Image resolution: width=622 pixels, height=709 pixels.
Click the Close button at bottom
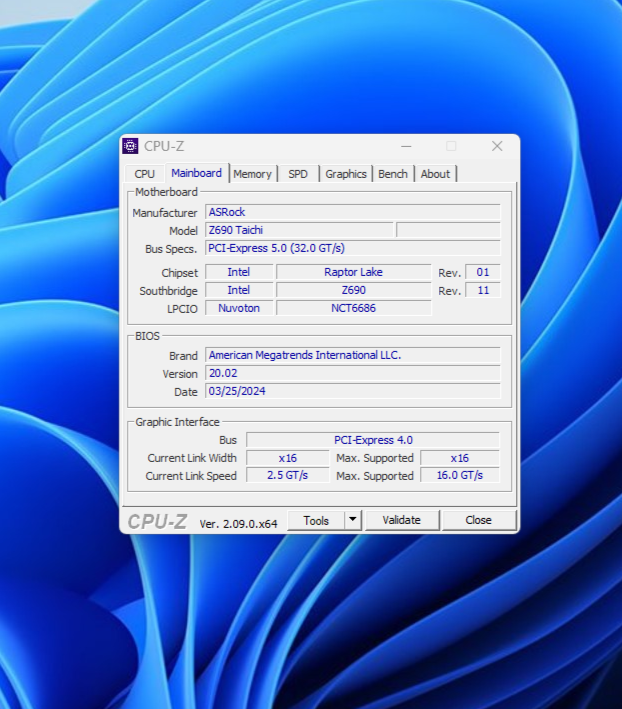479,520
